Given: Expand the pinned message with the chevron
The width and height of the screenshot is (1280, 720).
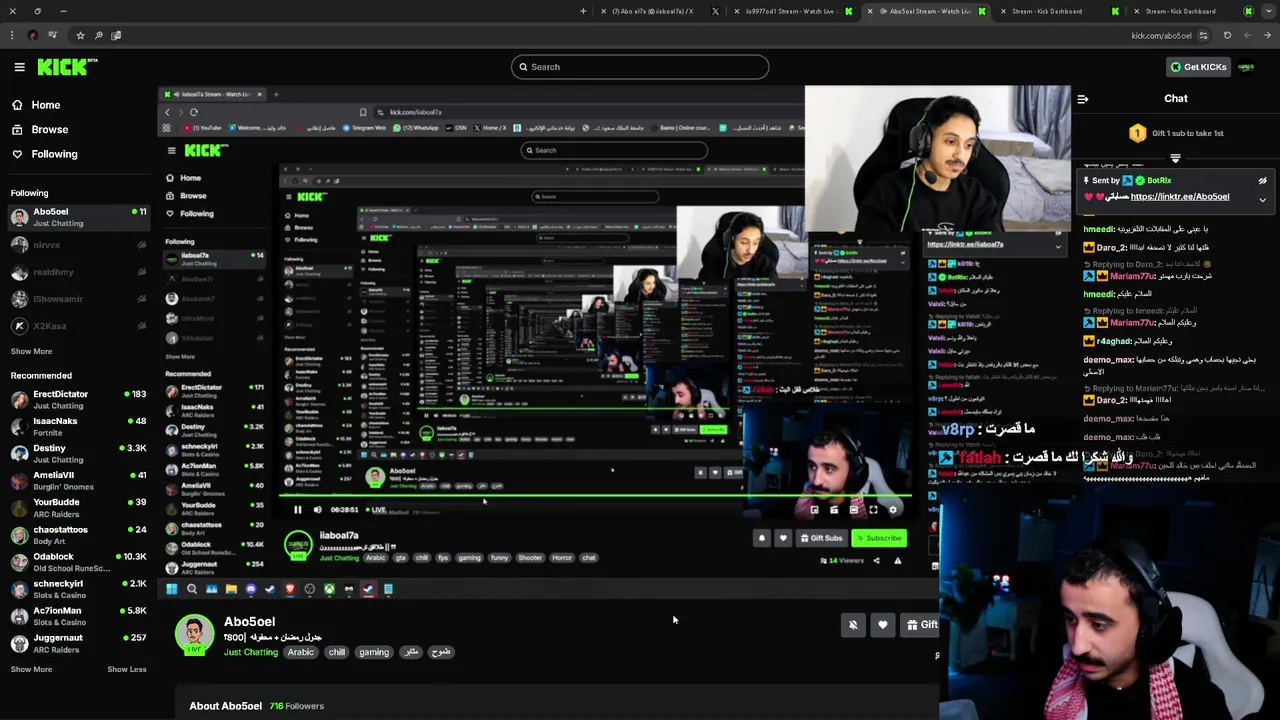Looking at the screenshot, I should pos(1262,199).
